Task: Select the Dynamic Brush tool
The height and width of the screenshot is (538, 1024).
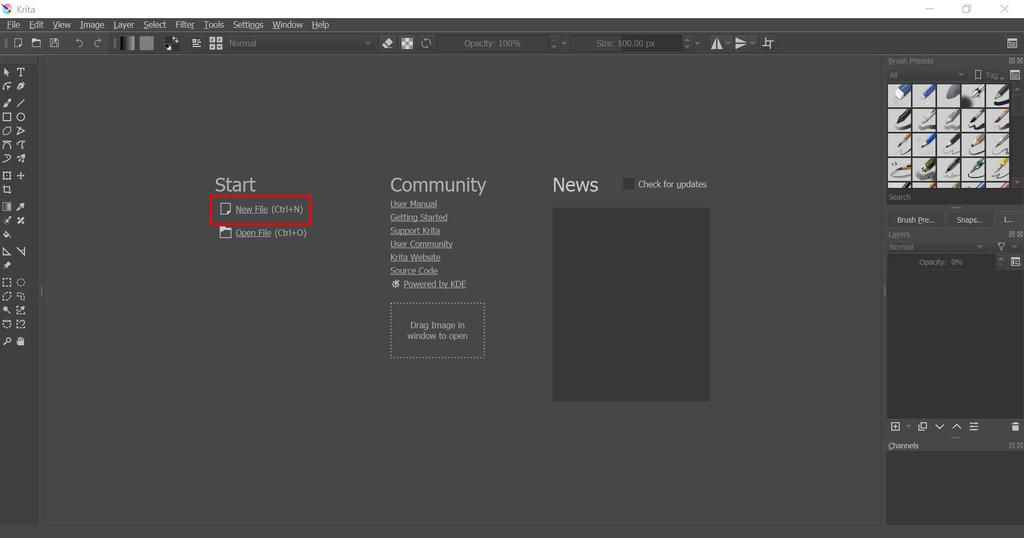Action: 7,159
